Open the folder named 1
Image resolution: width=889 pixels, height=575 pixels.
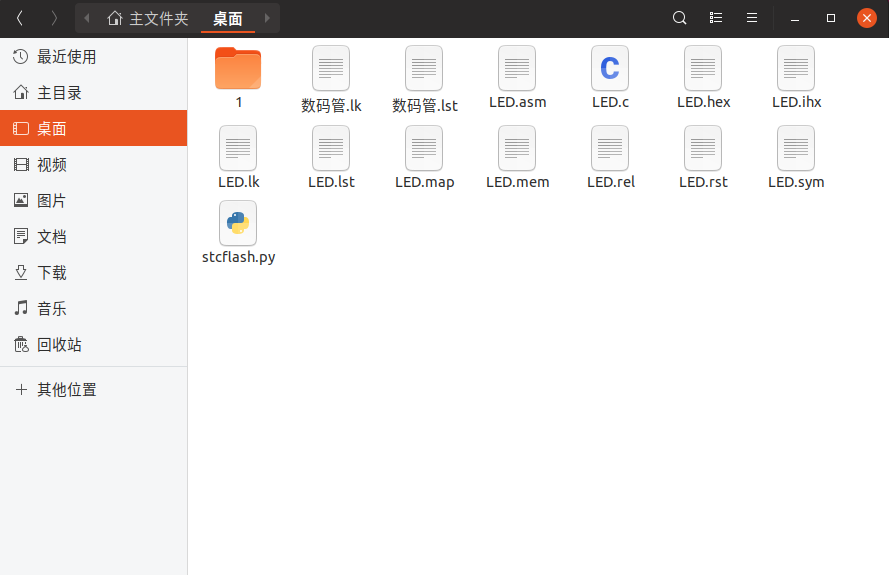[238, 69]
